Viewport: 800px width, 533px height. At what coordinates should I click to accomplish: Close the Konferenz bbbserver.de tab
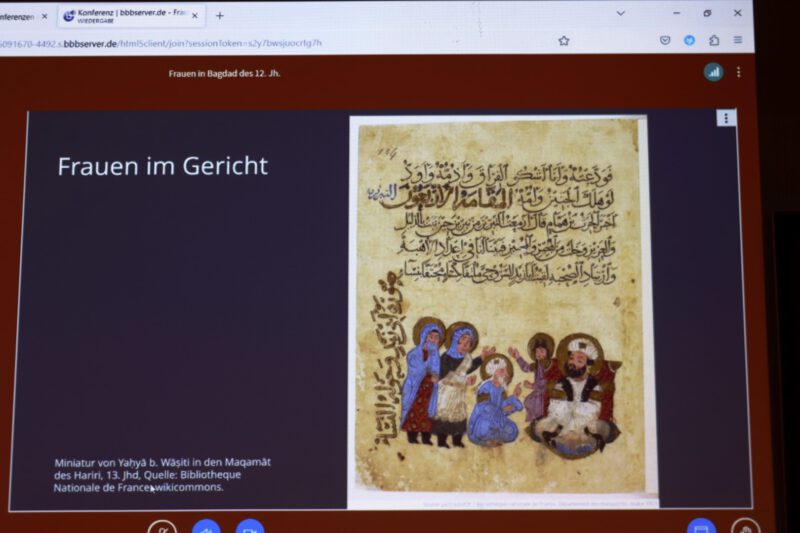194,16
